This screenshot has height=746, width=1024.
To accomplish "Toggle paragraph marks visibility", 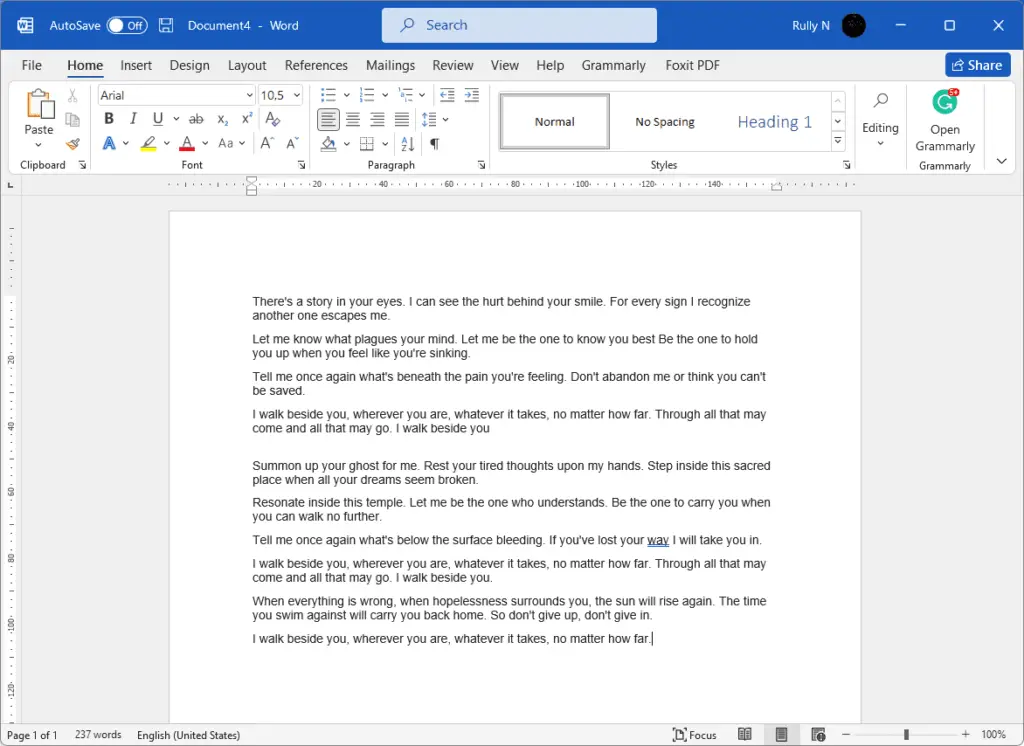I will [437, 143].
